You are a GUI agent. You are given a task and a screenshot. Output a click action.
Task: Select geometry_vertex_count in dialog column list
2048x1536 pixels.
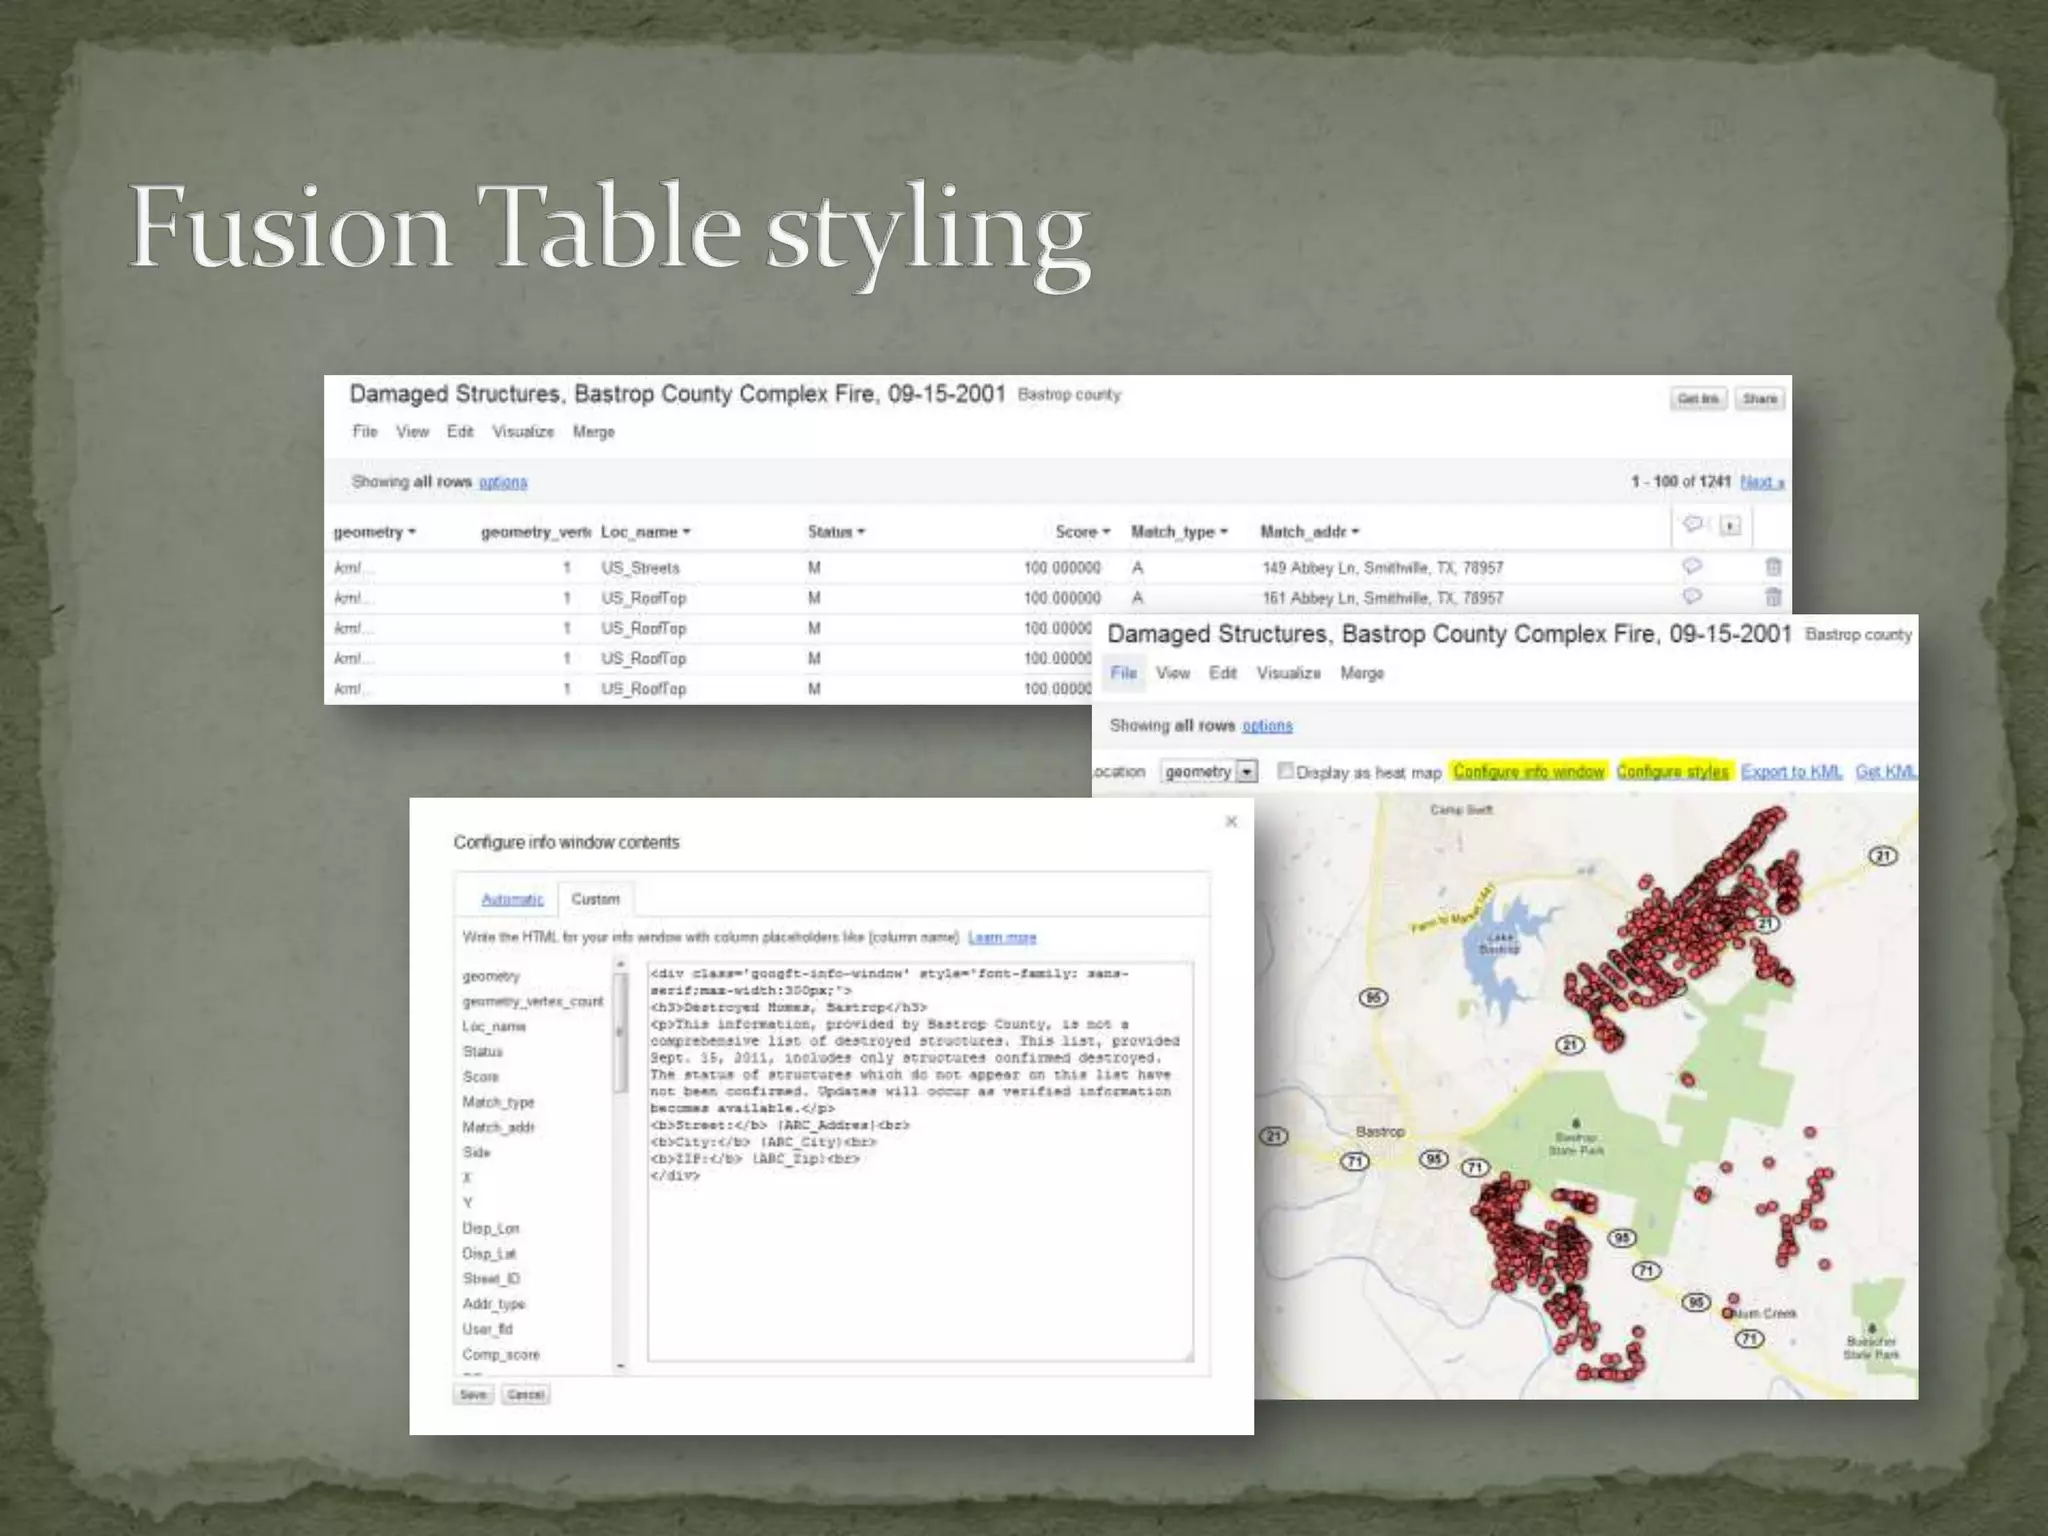click(533, 1001)
